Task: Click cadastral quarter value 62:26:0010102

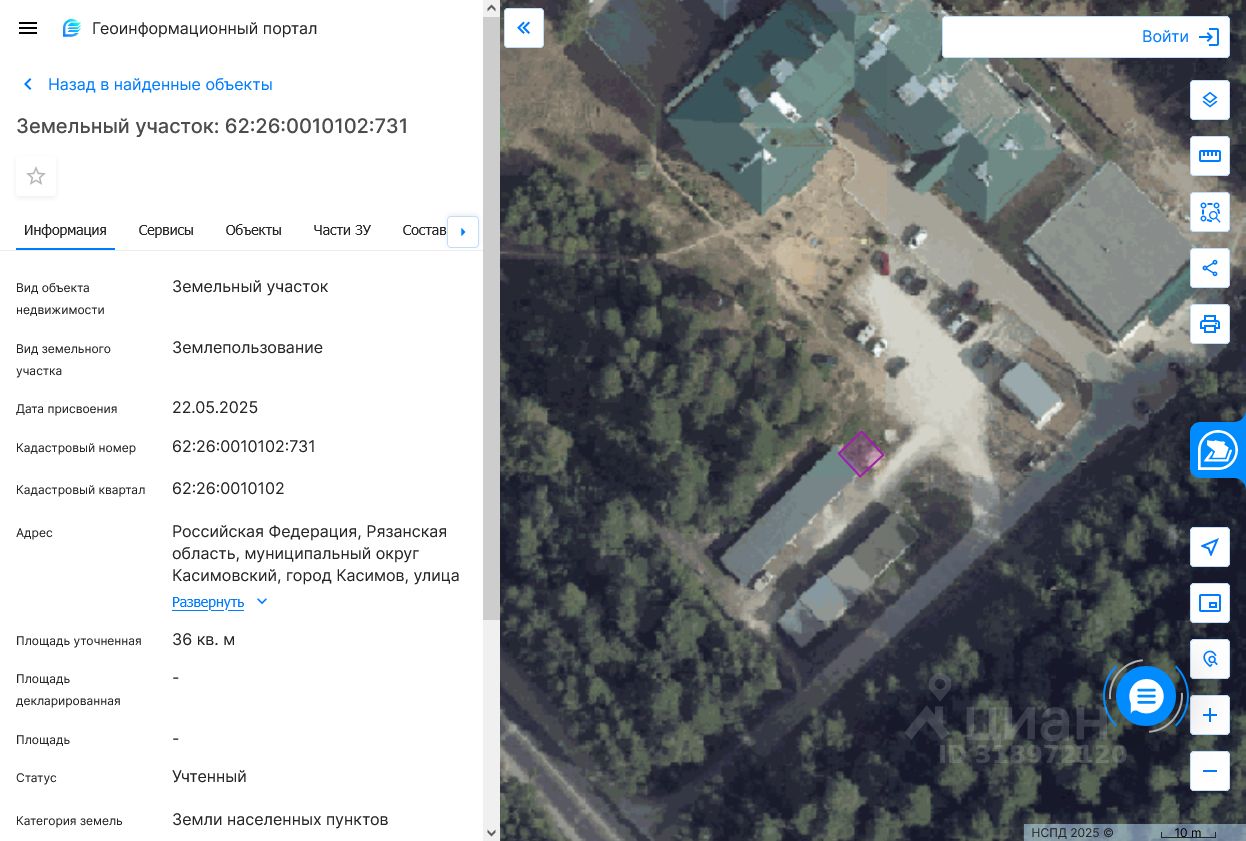Action: (x=228, y=489)
